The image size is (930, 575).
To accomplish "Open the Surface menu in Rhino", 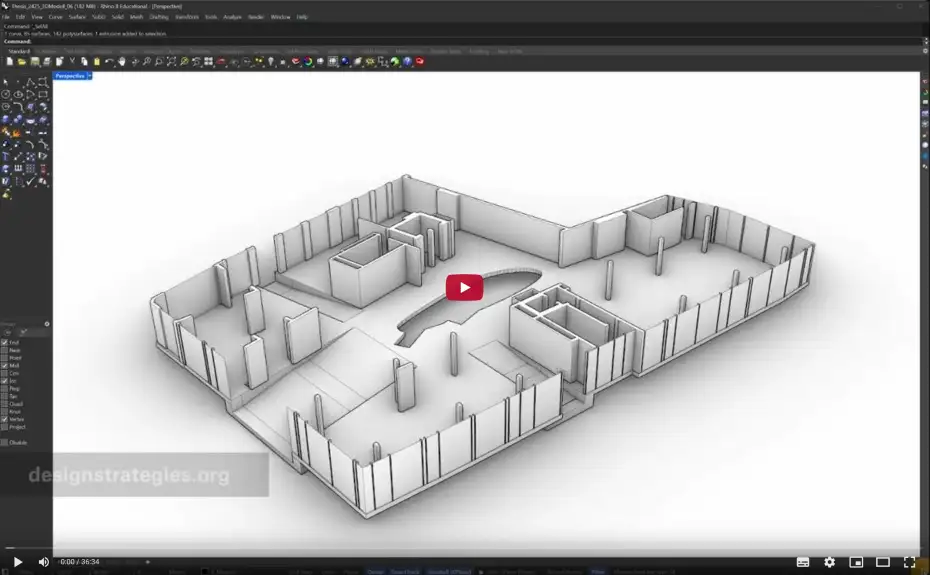I will 77,17.
